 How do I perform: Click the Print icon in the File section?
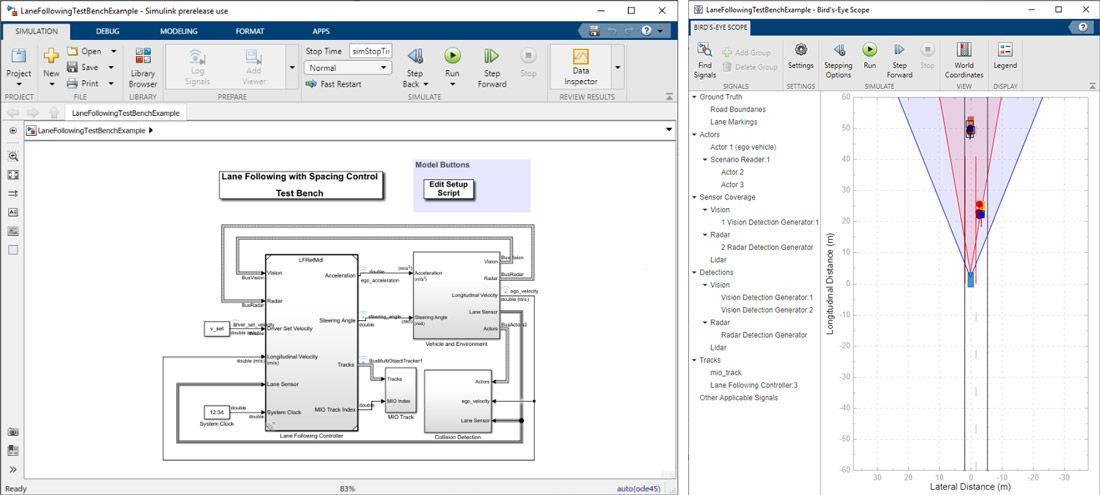click(73, 83)
